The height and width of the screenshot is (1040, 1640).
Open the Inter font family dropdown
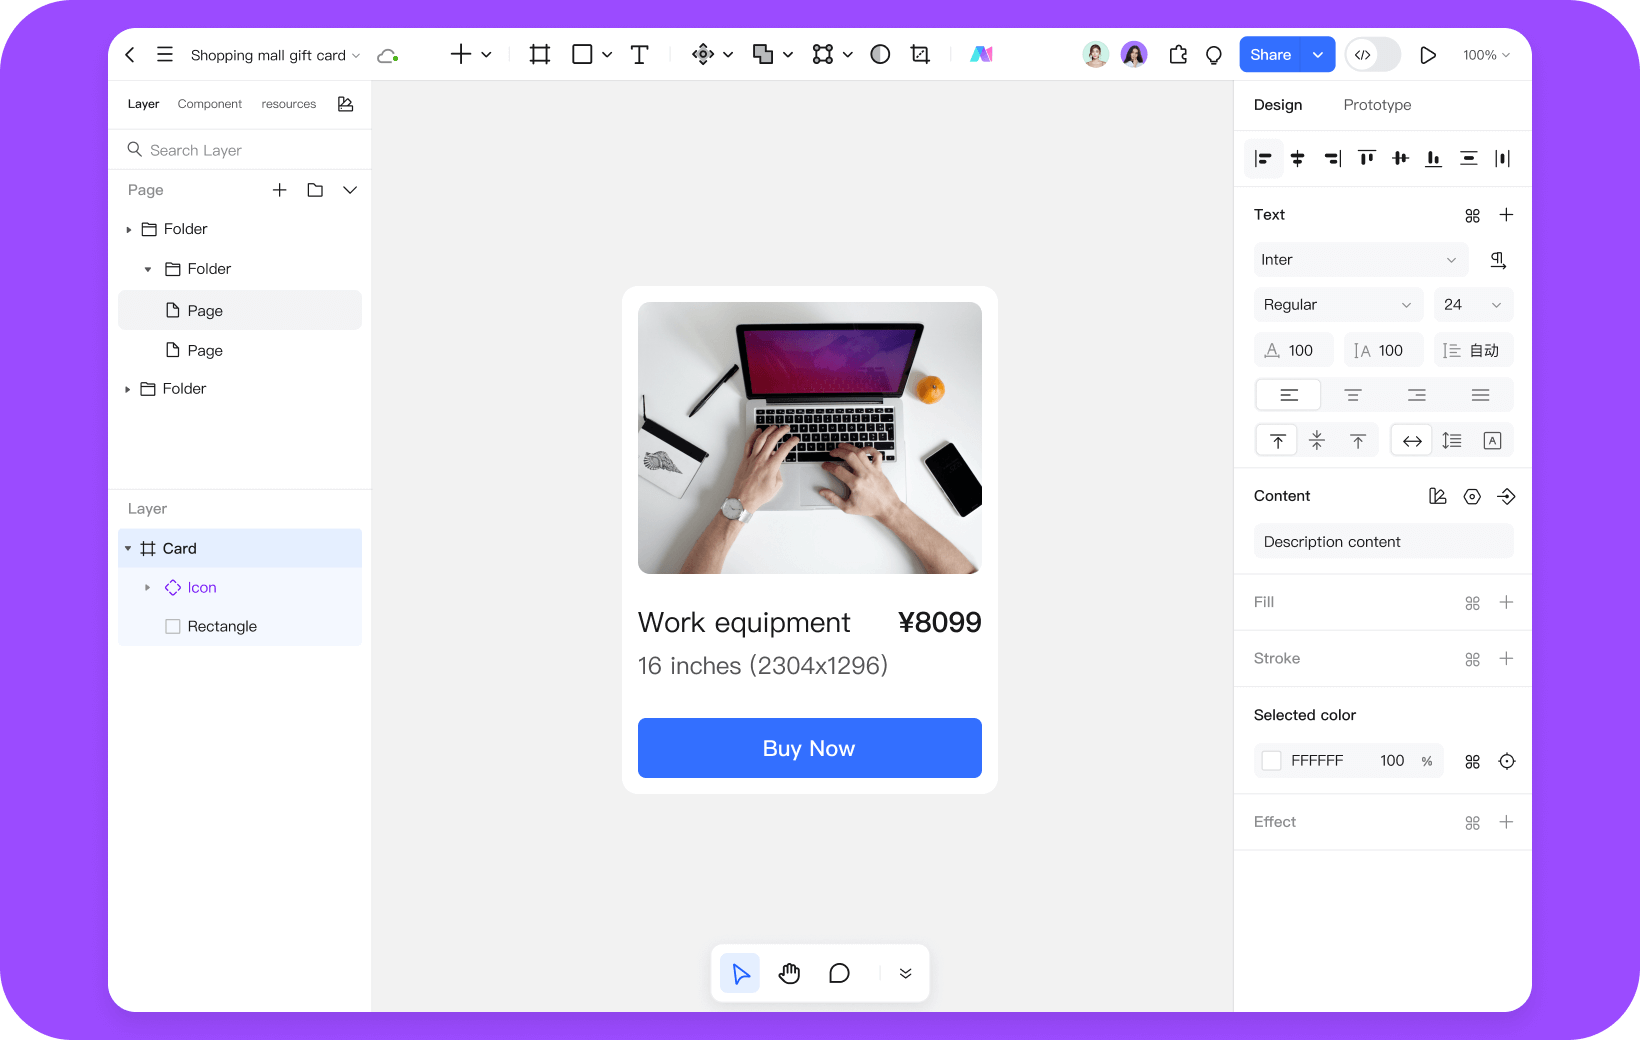[1360, 260]
